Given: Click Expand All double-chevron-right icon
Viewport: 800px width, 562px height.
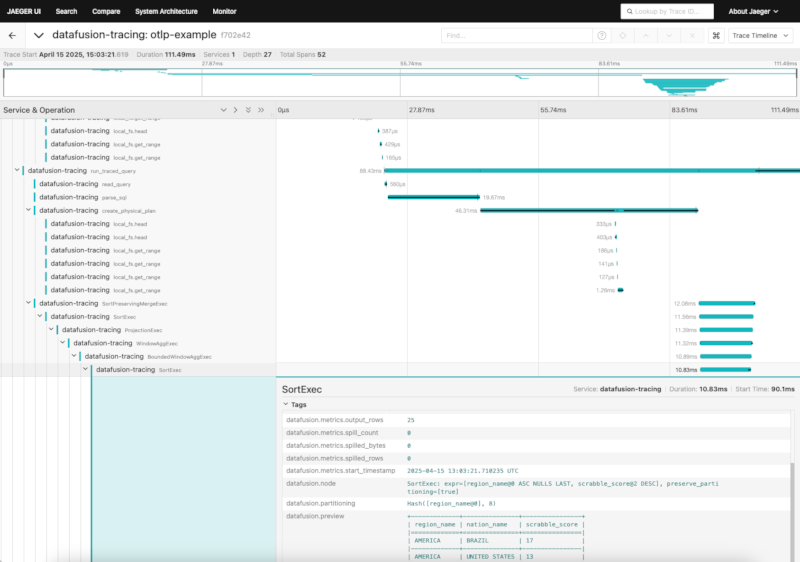Looking at the screenshot, I should pyautogui.click(x=261, y=110).
